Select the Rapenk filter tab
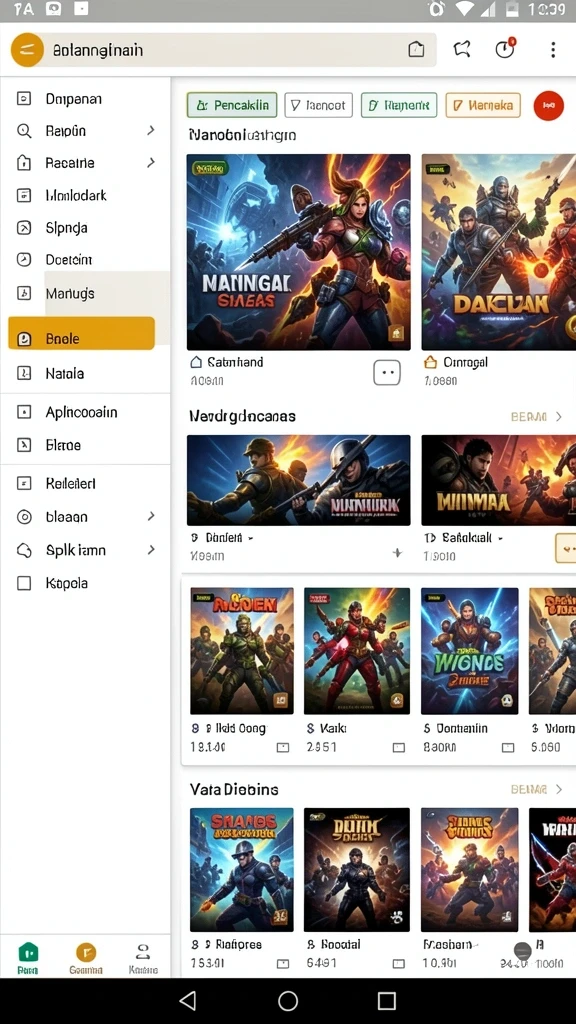Image resolution: width=576 pixels, height=1024 pixels. 398,105
